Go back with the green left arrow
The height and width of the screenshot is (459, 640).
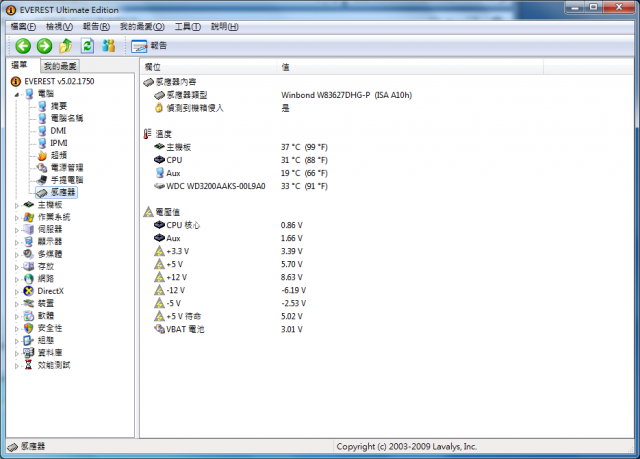(23, 46)
